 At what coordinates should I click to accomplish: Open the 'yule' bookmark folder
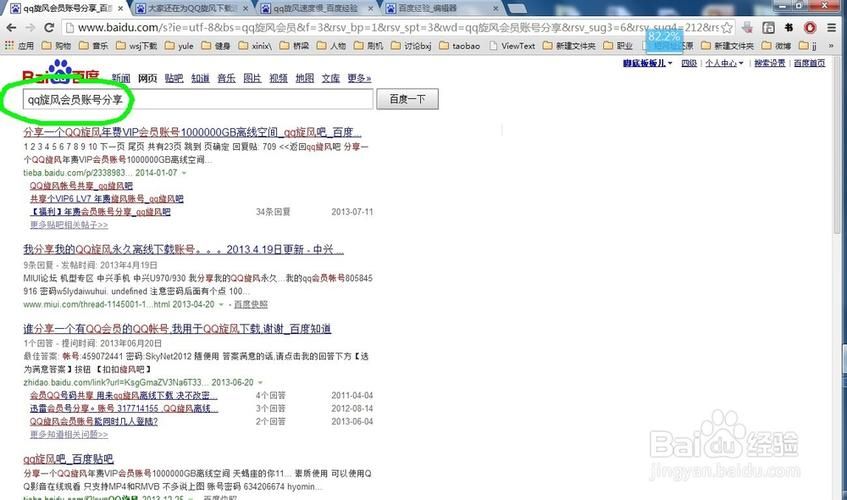tap(179, 46)
